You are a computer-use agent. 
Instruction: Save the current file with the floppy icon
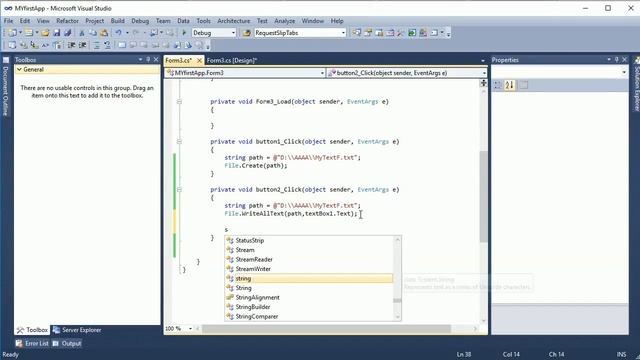57,33
